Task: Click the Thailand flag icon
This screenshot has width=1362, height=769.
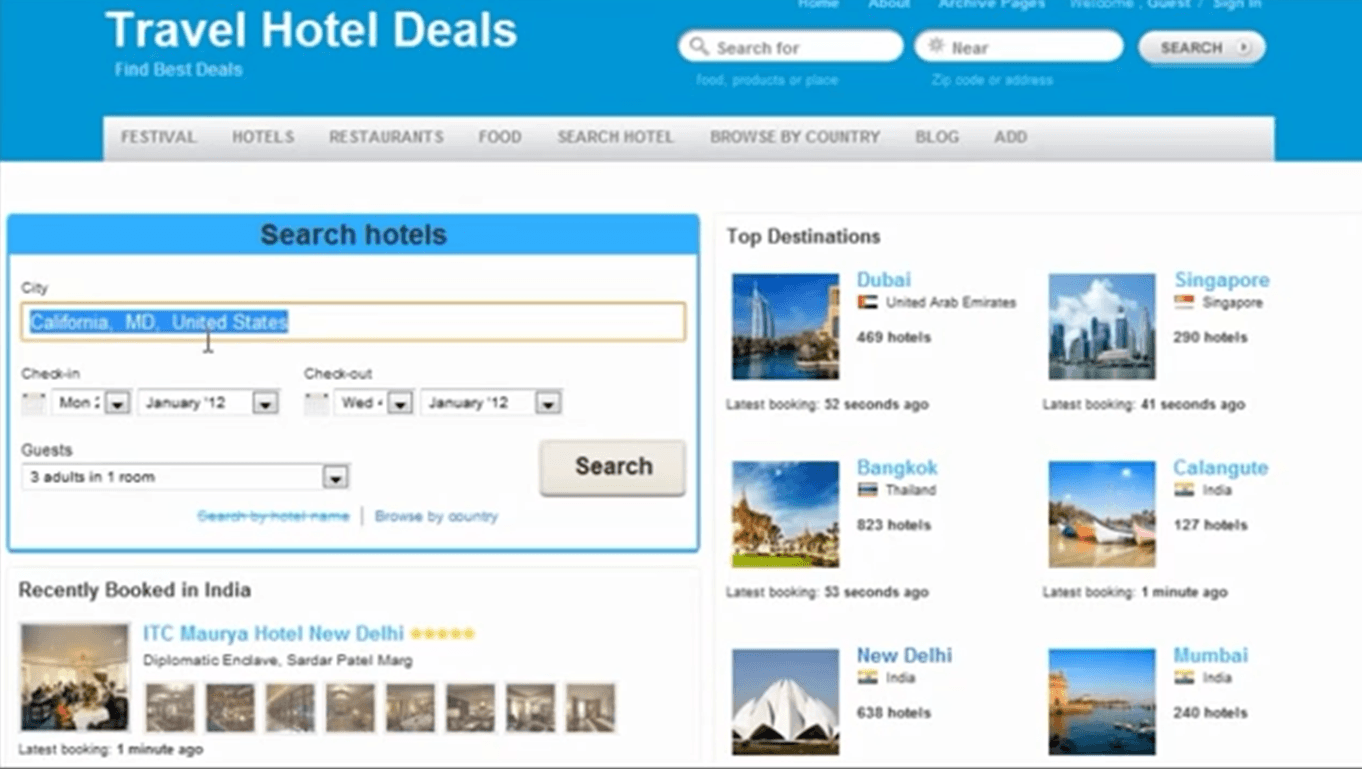Action: (x=867, y=490)
